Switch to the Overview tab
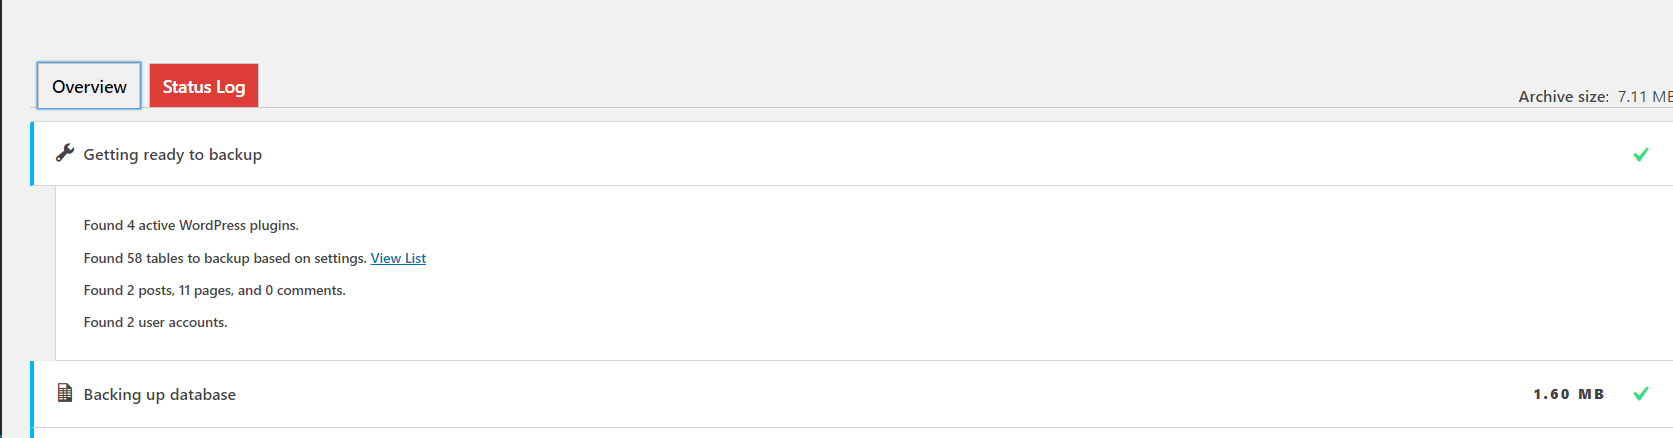The height and width of the screenshot is (438, 1673). point(89,87)
